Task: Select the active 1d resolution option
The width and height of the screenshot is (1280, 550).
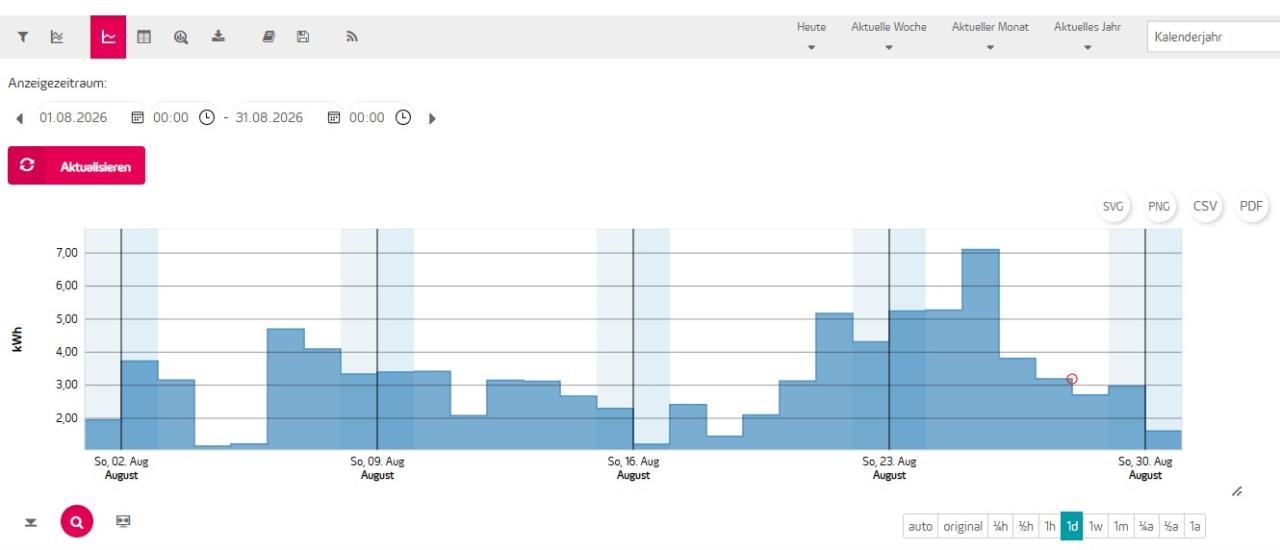Action: click(x=1072, y=526)
